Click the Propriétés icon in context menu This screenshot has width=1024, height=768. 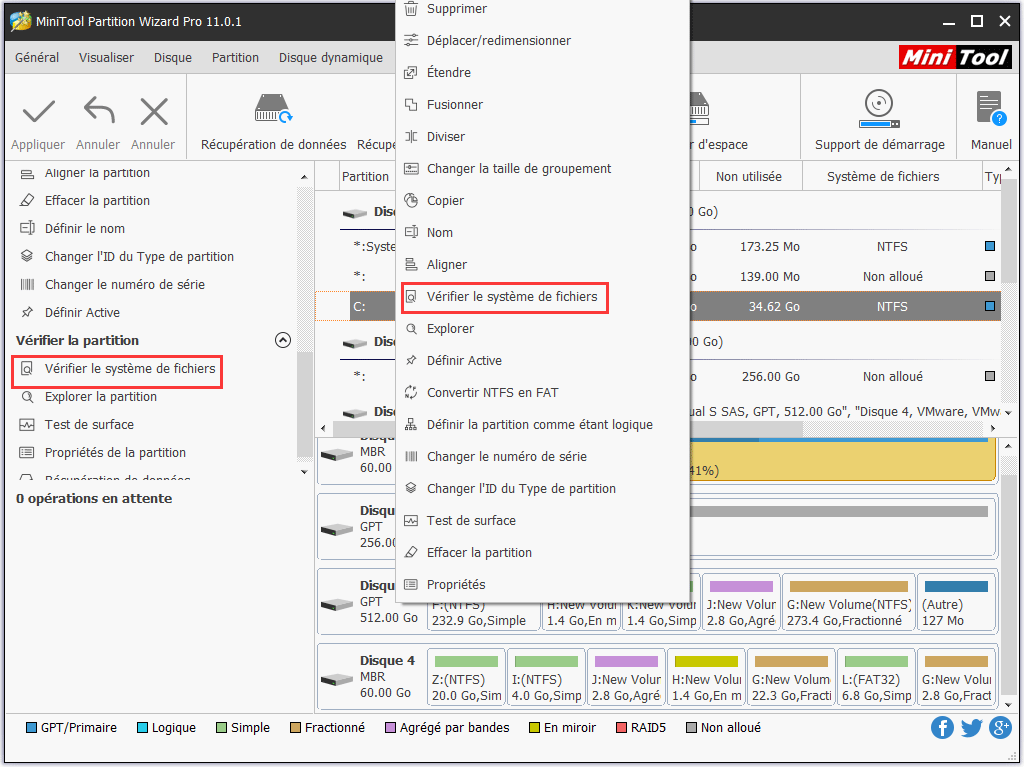tap(411, 584)
